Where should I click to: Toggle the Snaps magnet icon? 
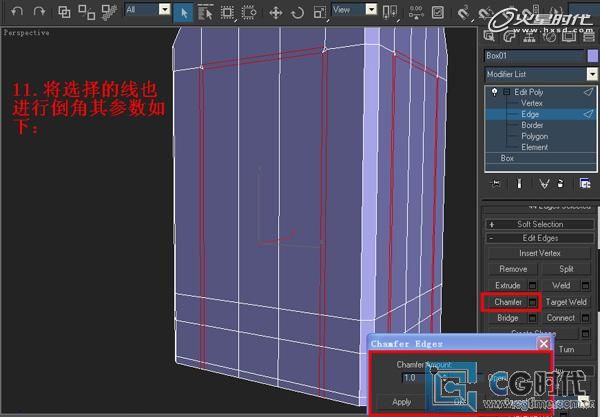[464, 13]
